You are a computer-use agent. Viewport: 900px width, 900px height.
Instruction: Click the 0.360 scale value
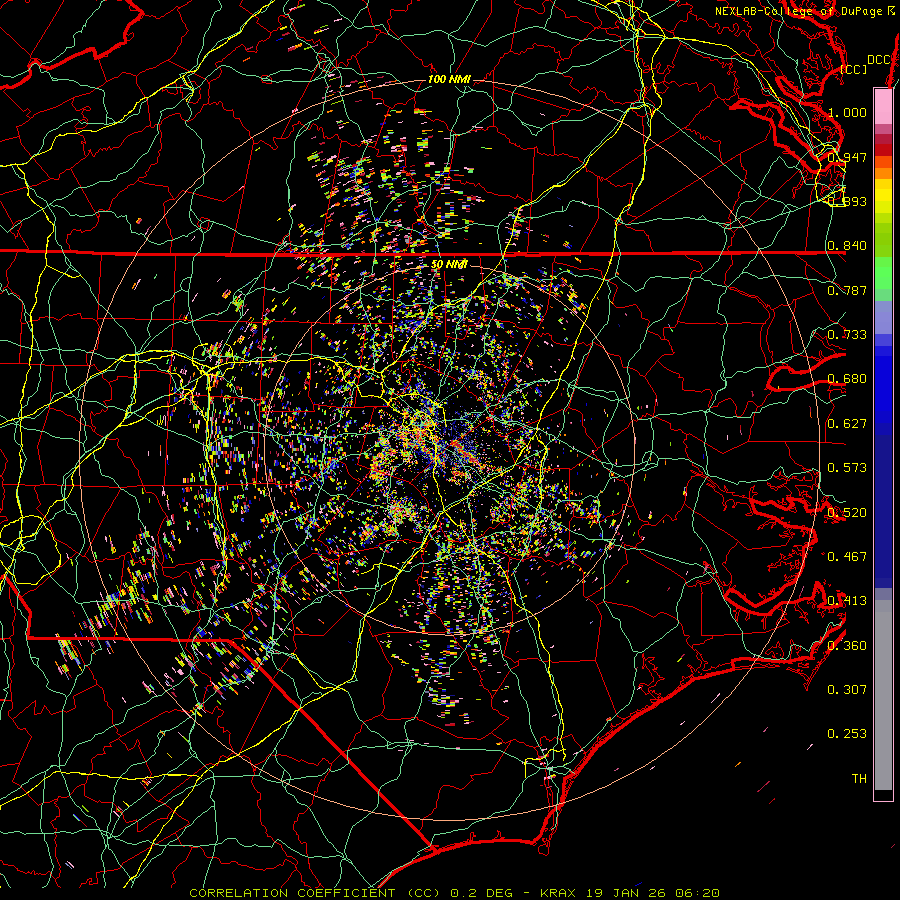coord(847,645)
